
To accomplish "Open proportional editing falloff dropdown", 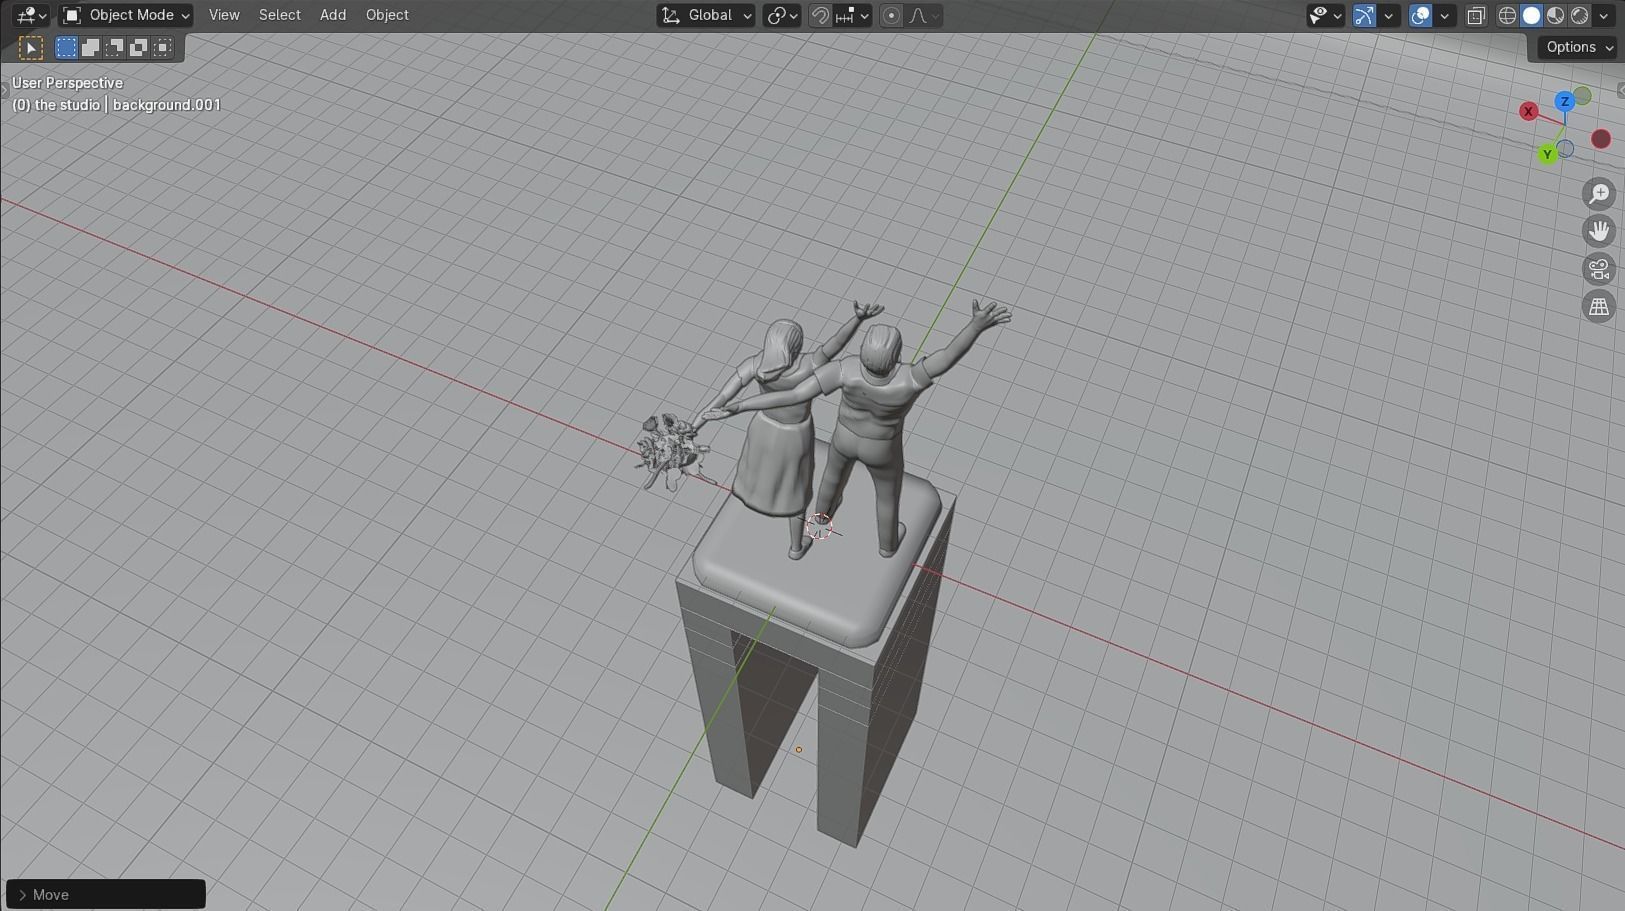I will tap(924, 15).
